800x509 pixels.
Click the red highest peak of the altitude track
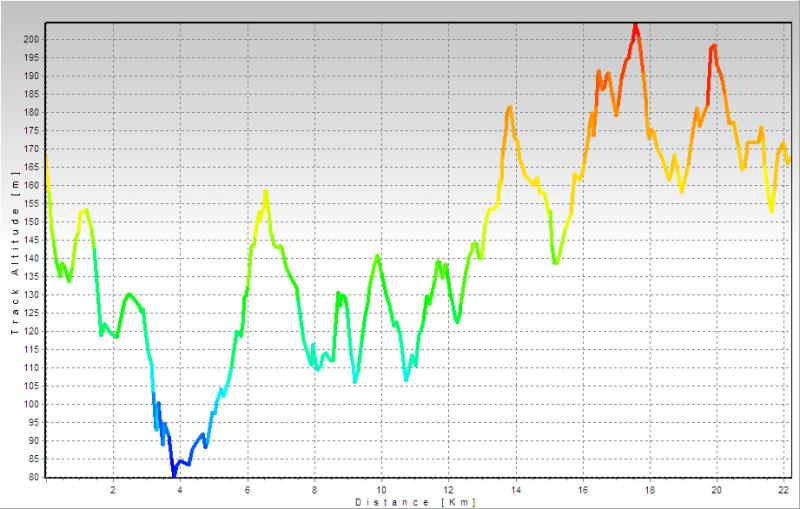[x=635, y=25]
